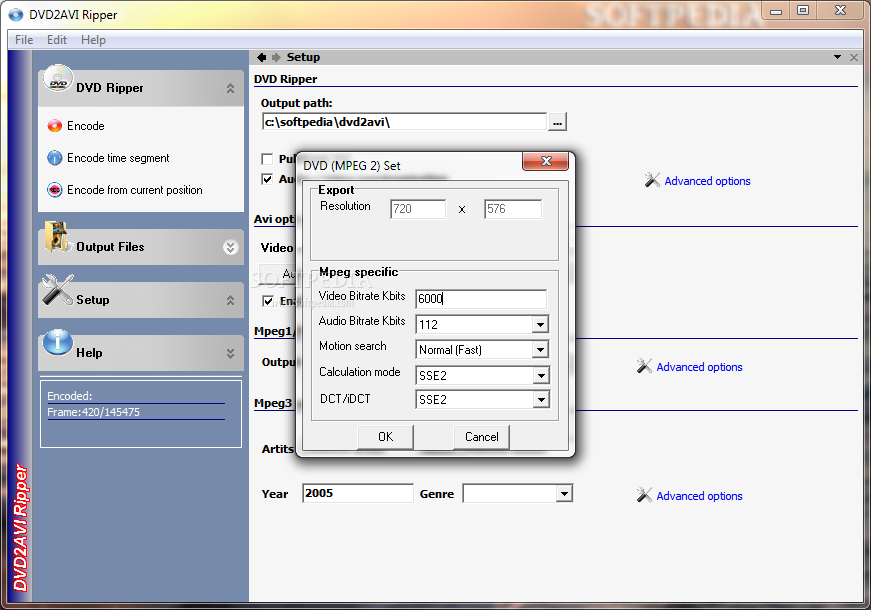Click the back arrow in Setup header
This screenshot has width=871, height=610.
[261, 57]
